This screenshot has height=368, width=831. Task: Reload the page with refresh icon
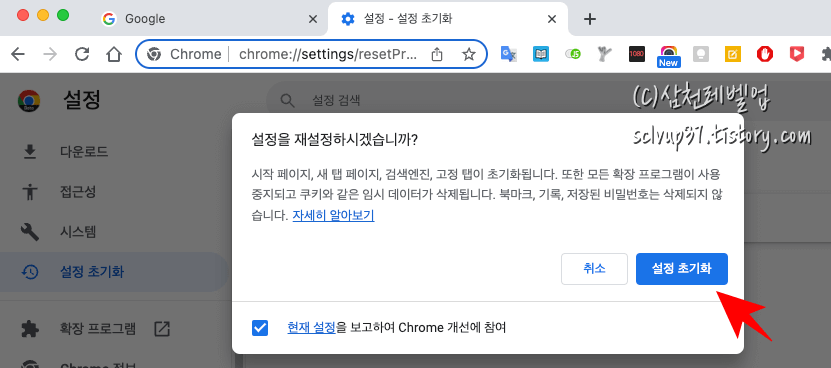click(82, 54)
